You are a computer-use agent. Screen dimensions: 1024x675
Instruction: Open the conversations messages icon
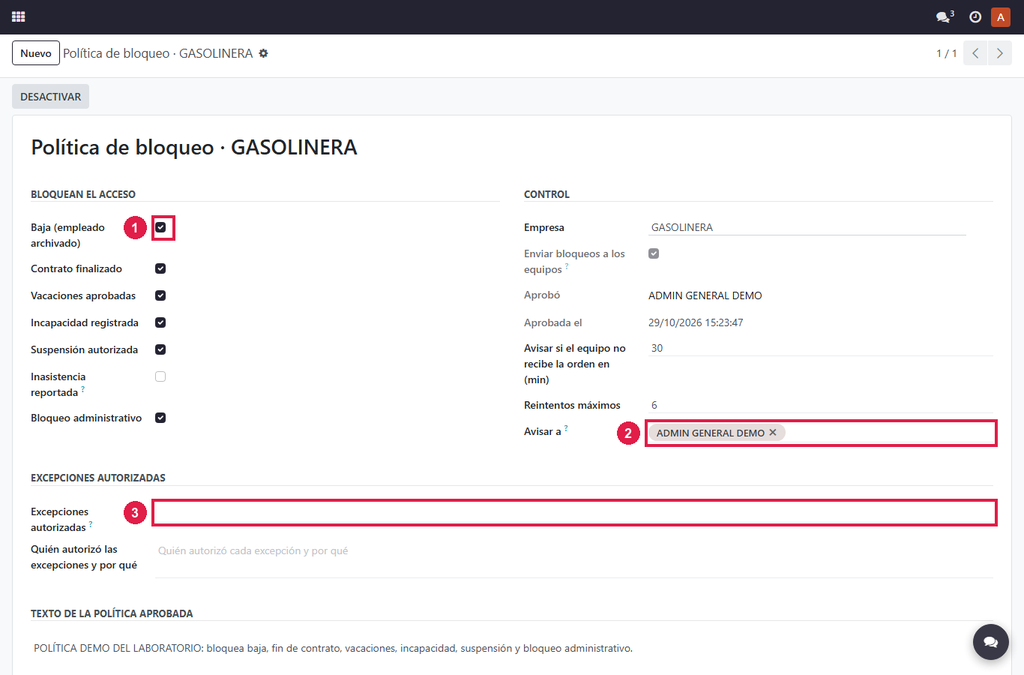point(944,17)
